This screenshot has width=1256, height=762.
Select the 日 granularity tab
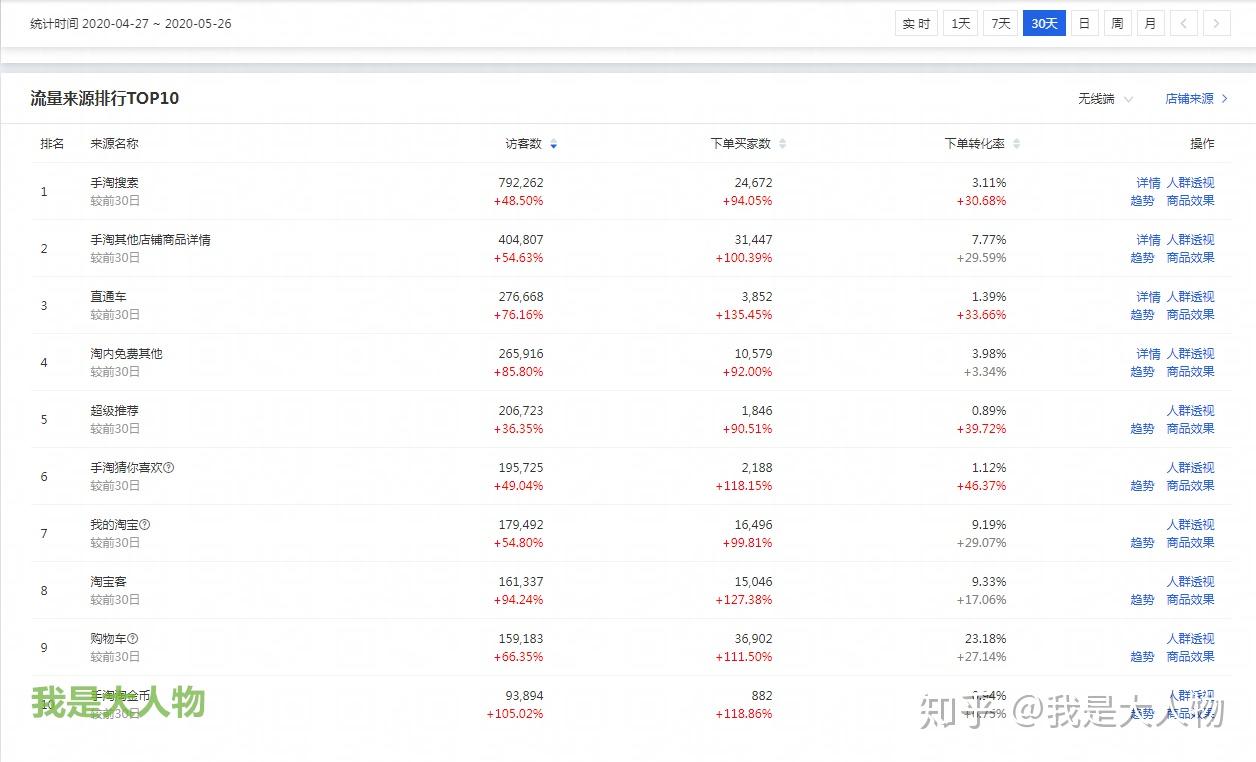coord(1084,23)
